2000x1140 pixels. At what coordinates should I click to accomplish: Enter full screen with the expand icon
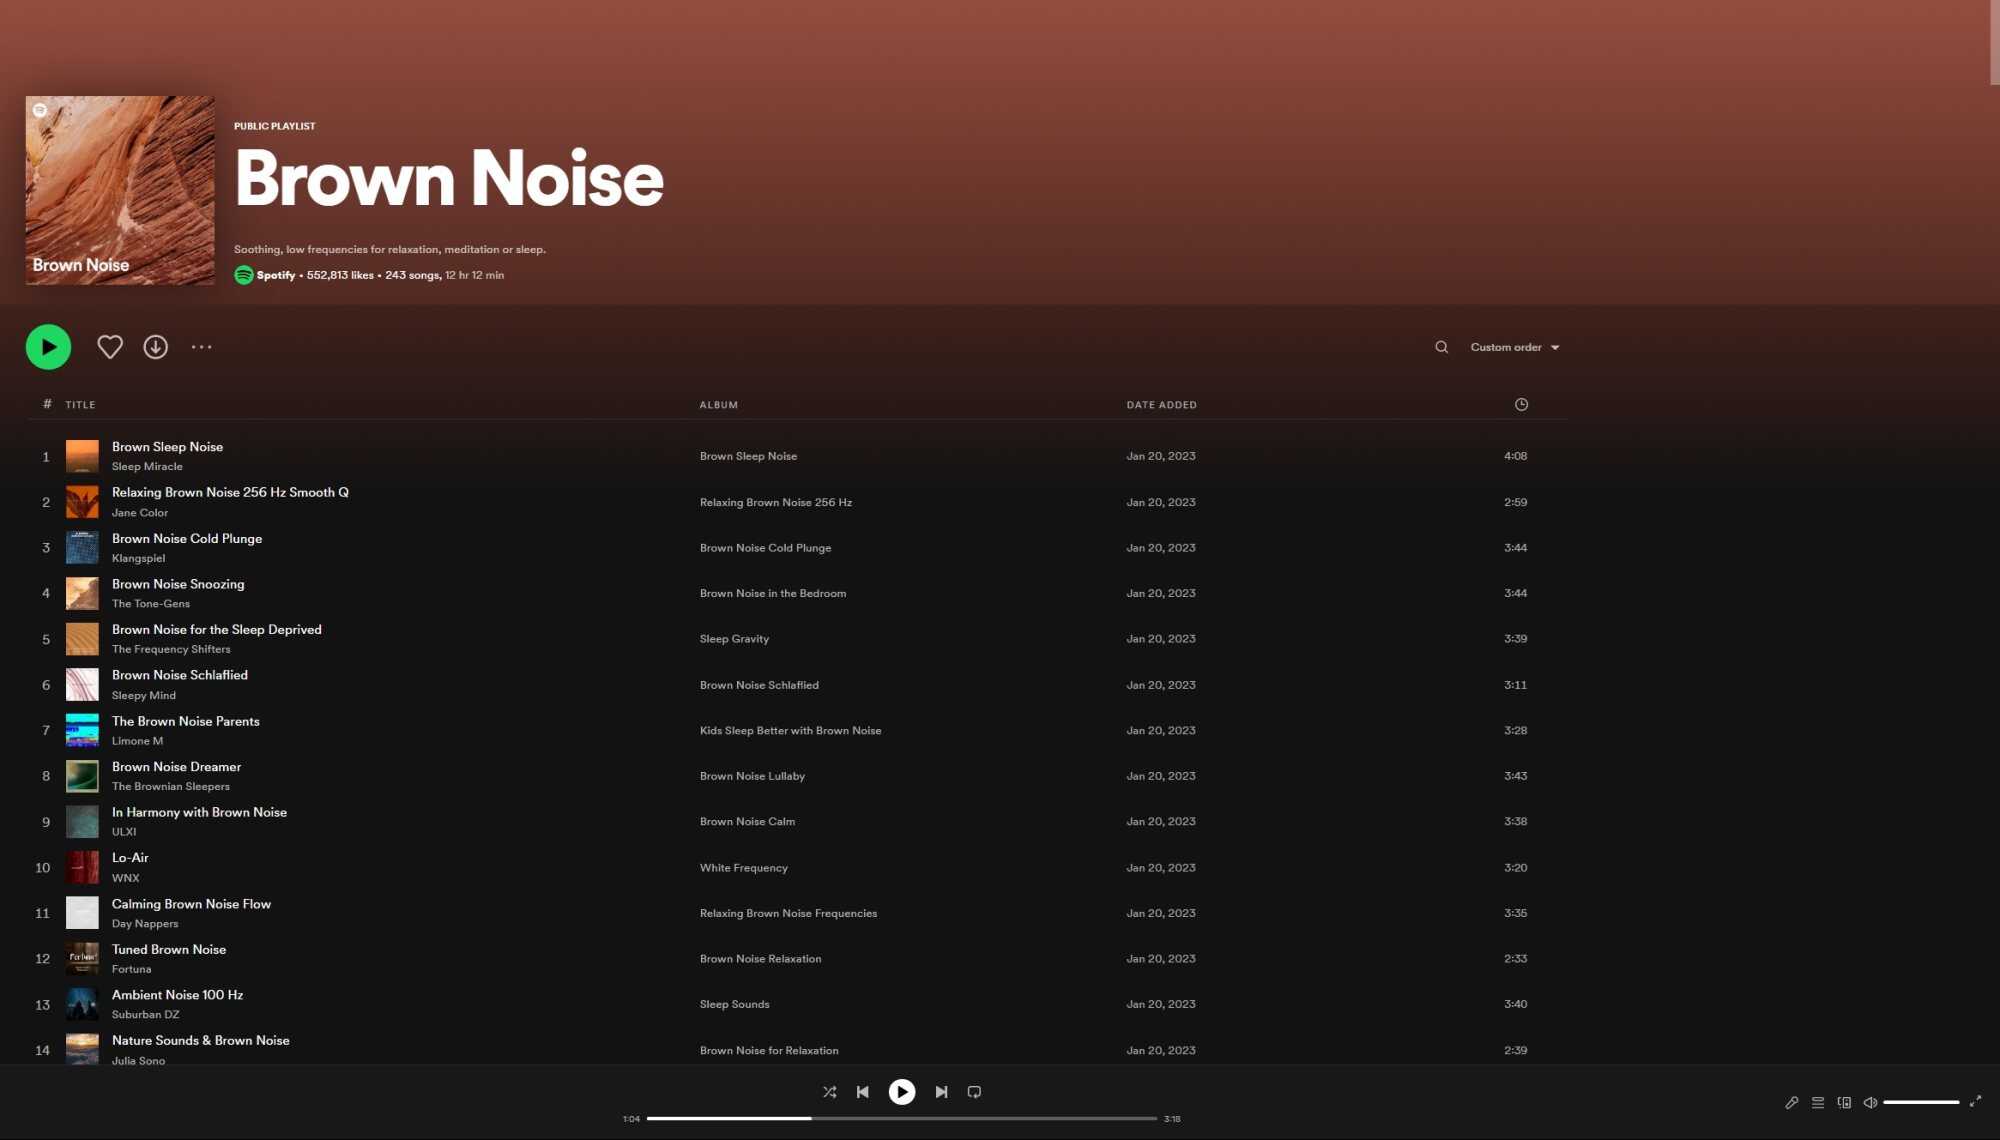click(x=1975, y=1101)
